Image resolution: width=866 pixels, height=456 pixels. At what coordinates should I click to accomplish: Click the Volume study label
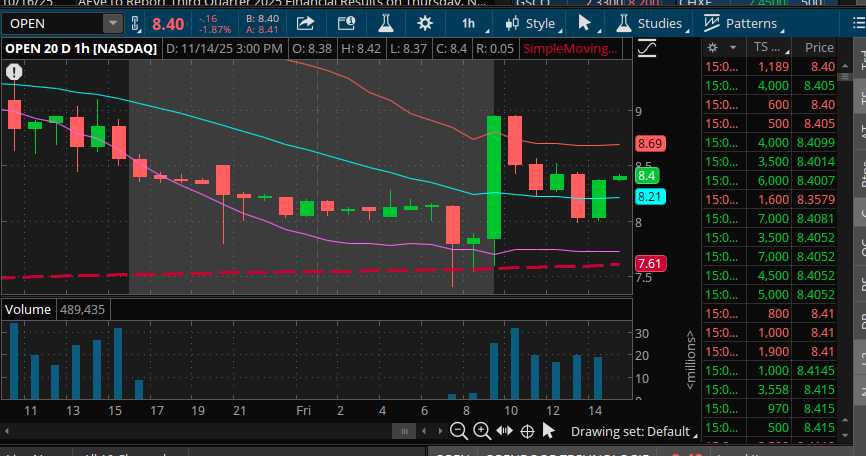point(28,309)
